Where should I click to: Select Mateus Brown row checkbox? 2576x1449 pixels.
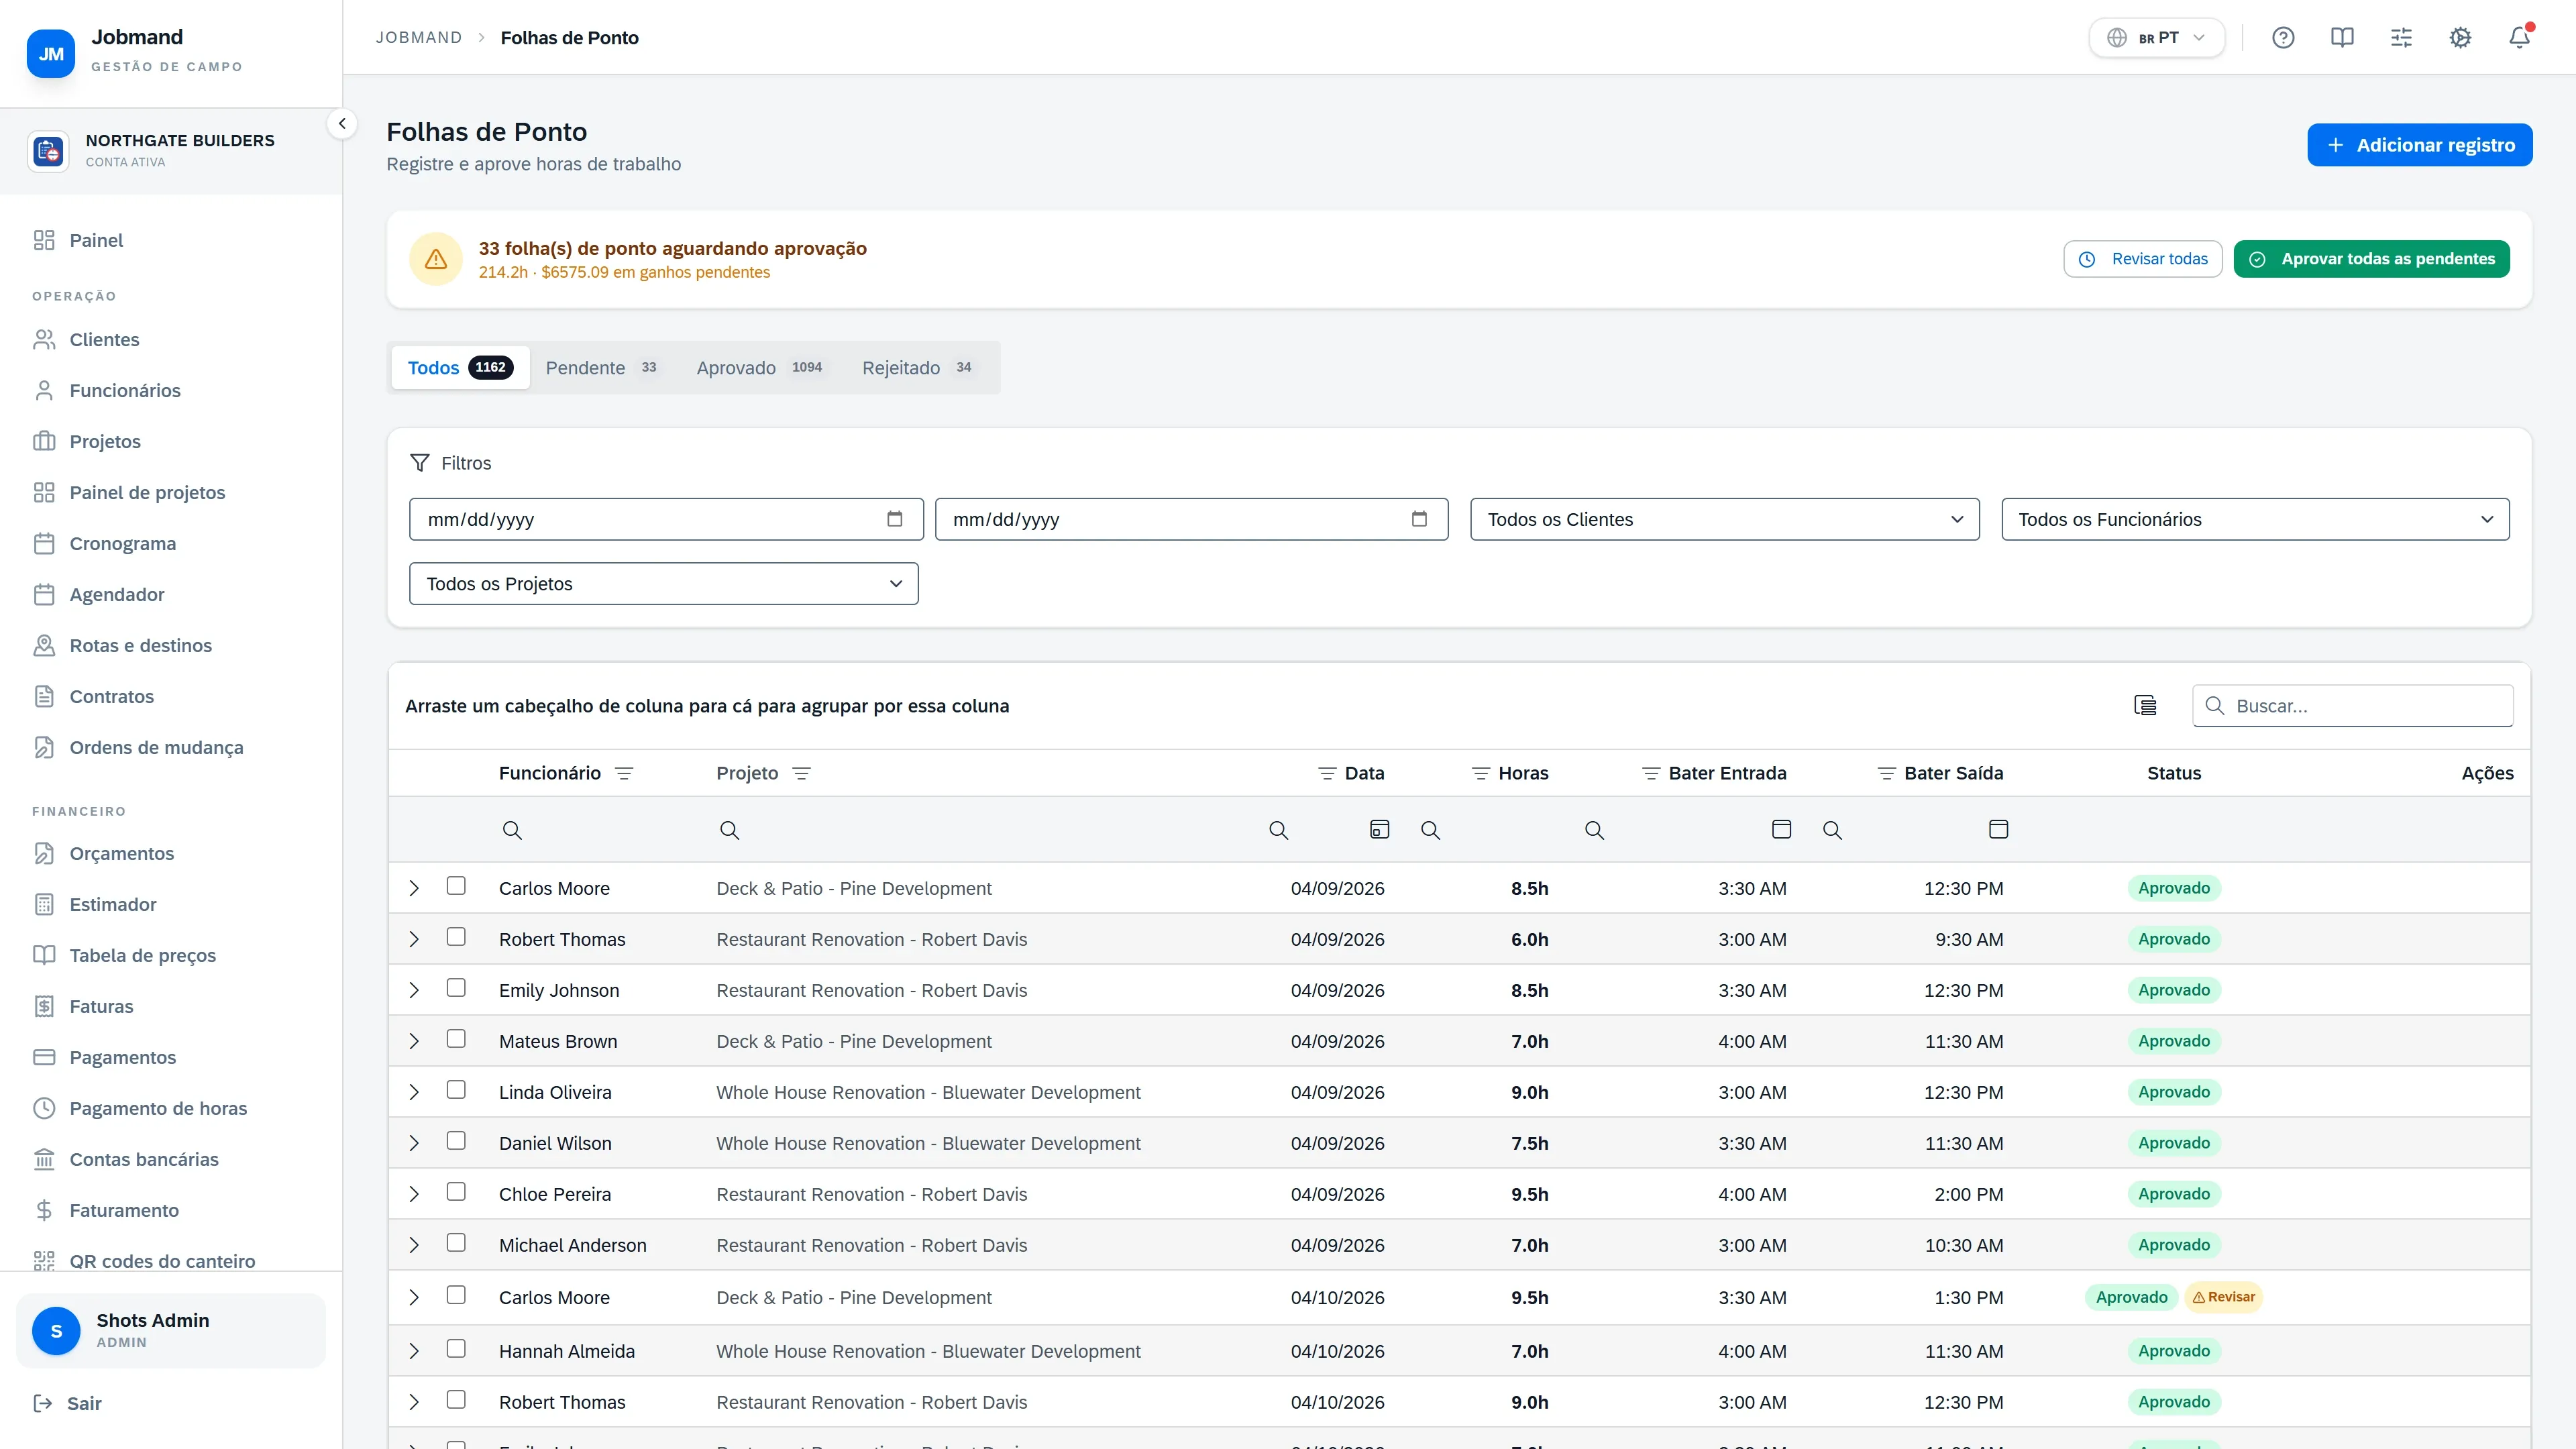pos(456,1039)
